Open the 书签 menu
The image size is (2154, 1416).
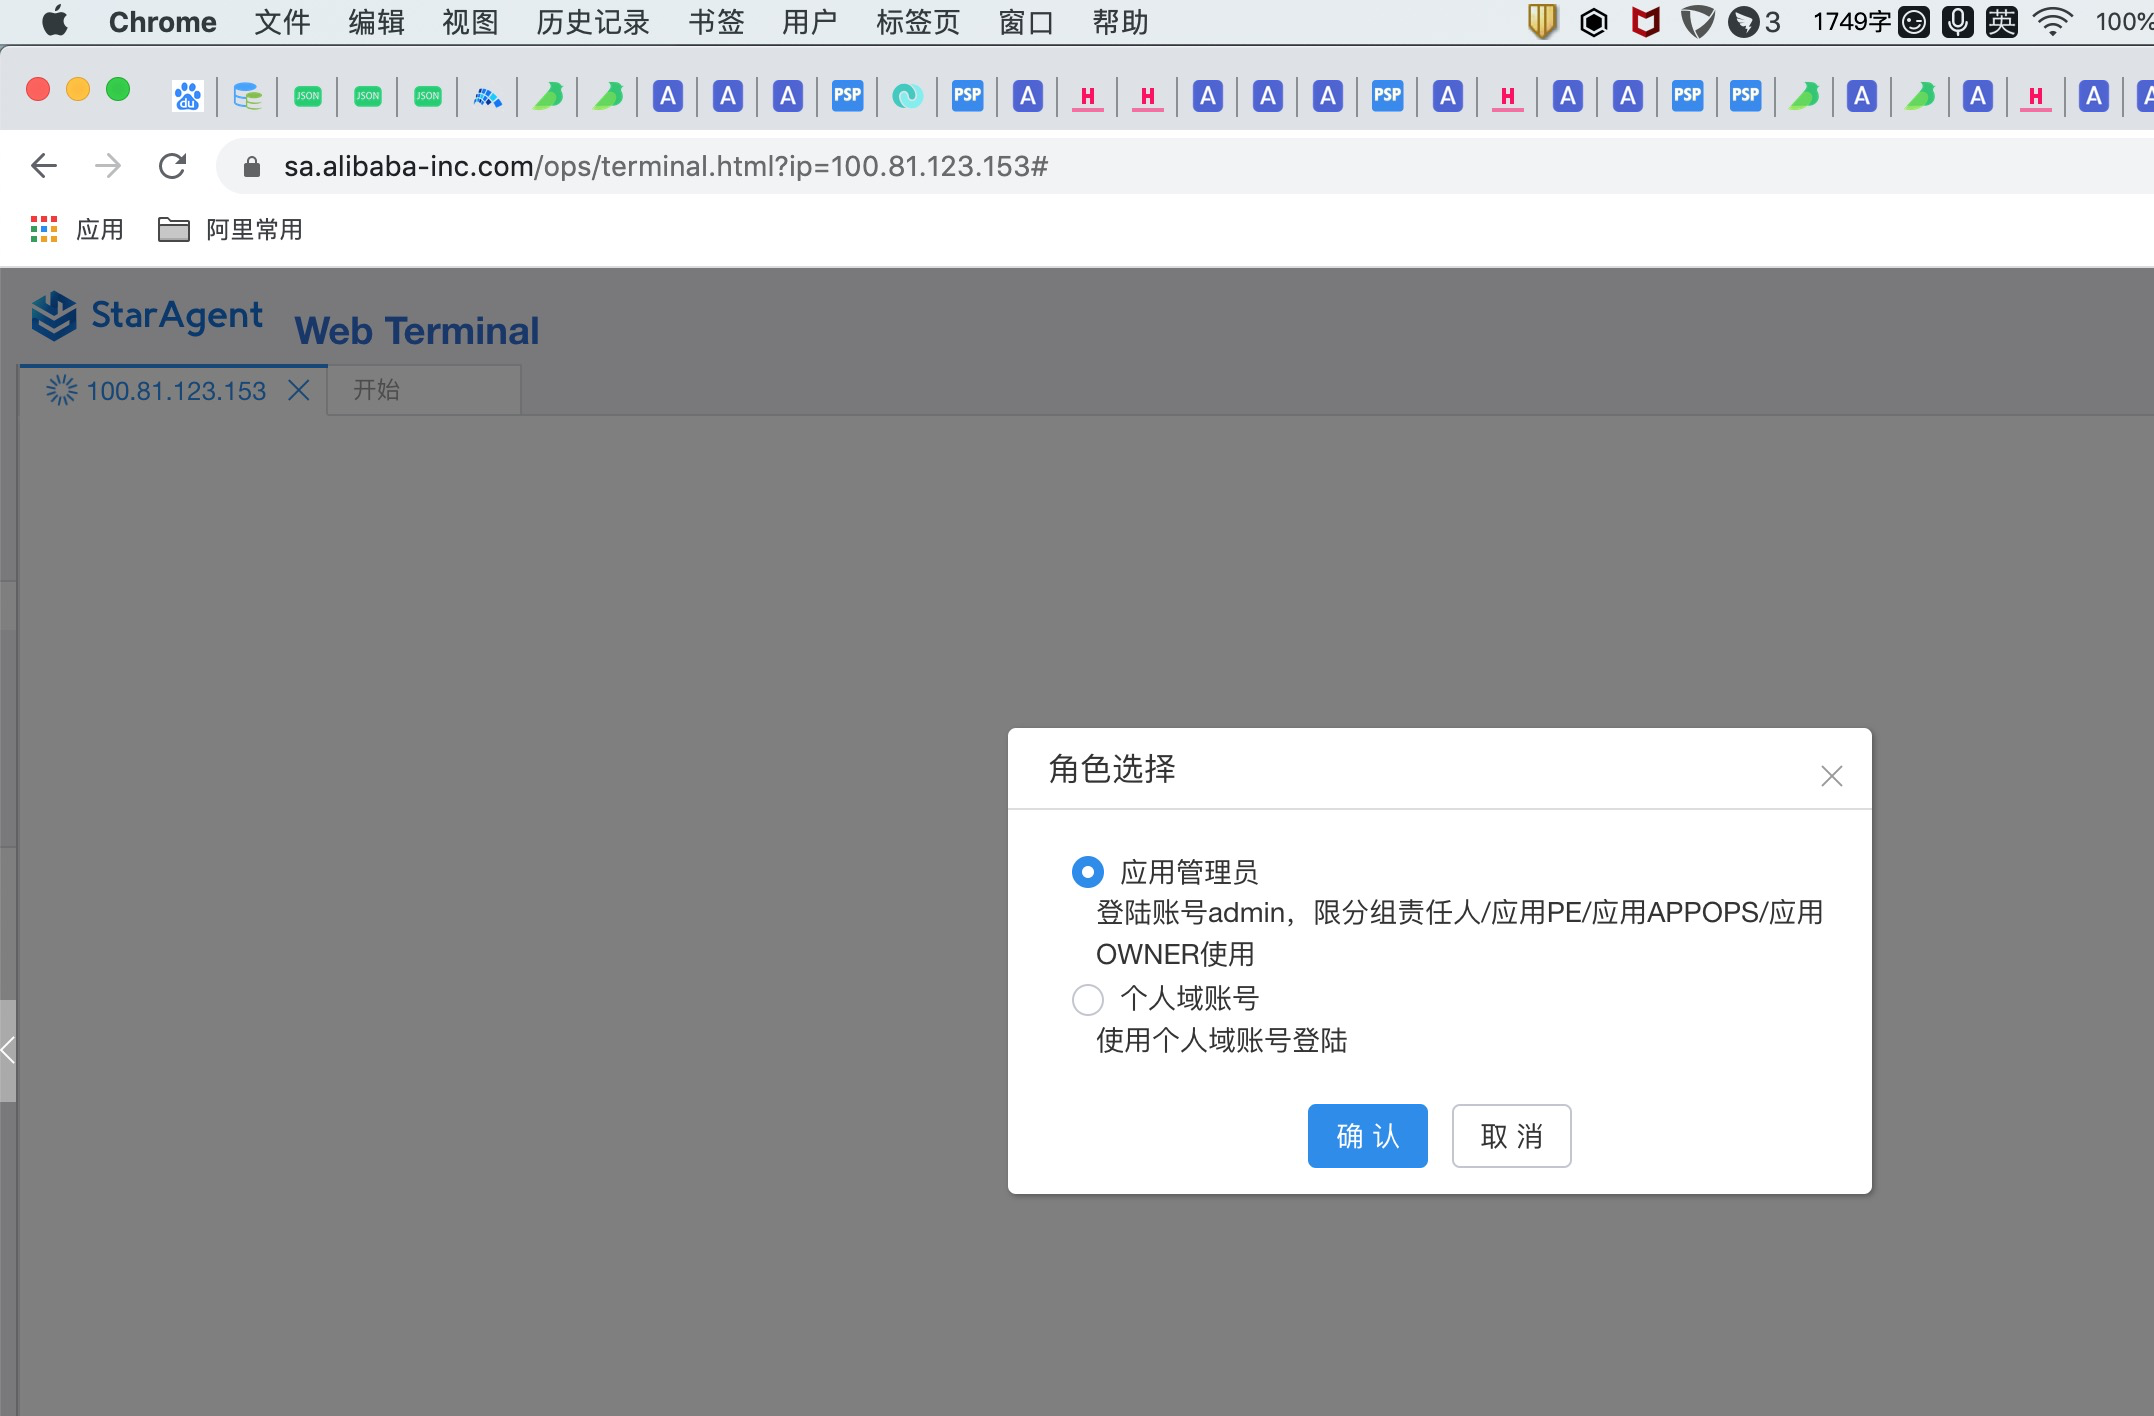click(715, 22)
